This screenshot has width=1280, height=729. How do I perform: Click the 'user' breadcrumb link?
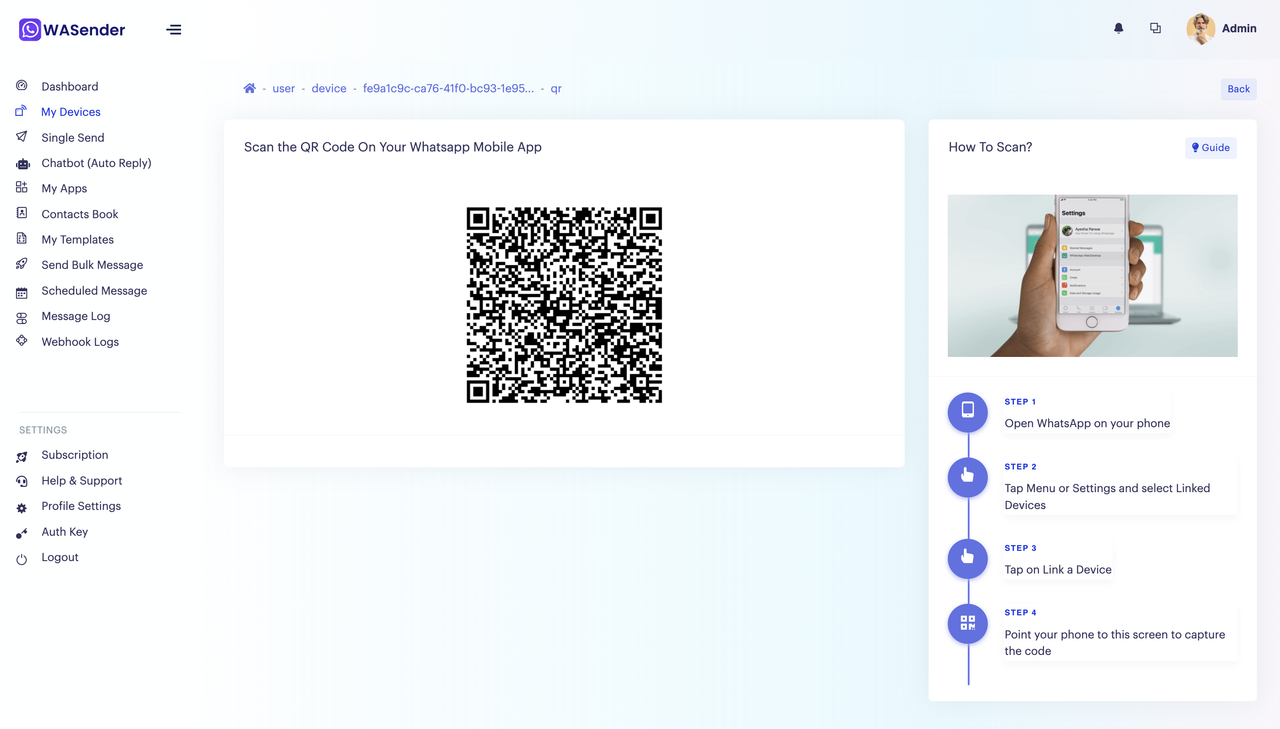[284, 88]
